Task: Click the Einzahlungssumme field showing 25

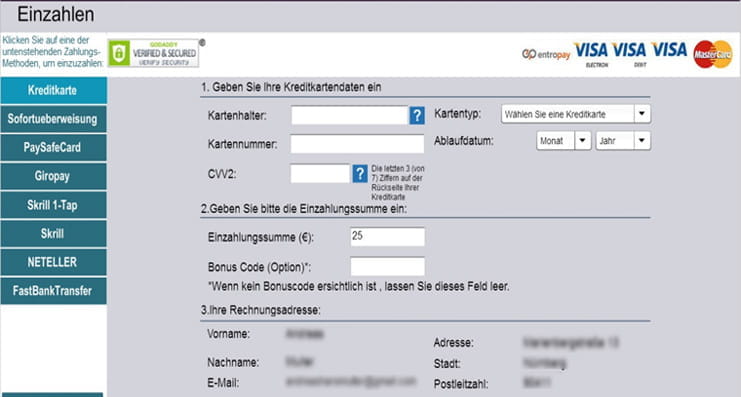Action: [388, 237]
